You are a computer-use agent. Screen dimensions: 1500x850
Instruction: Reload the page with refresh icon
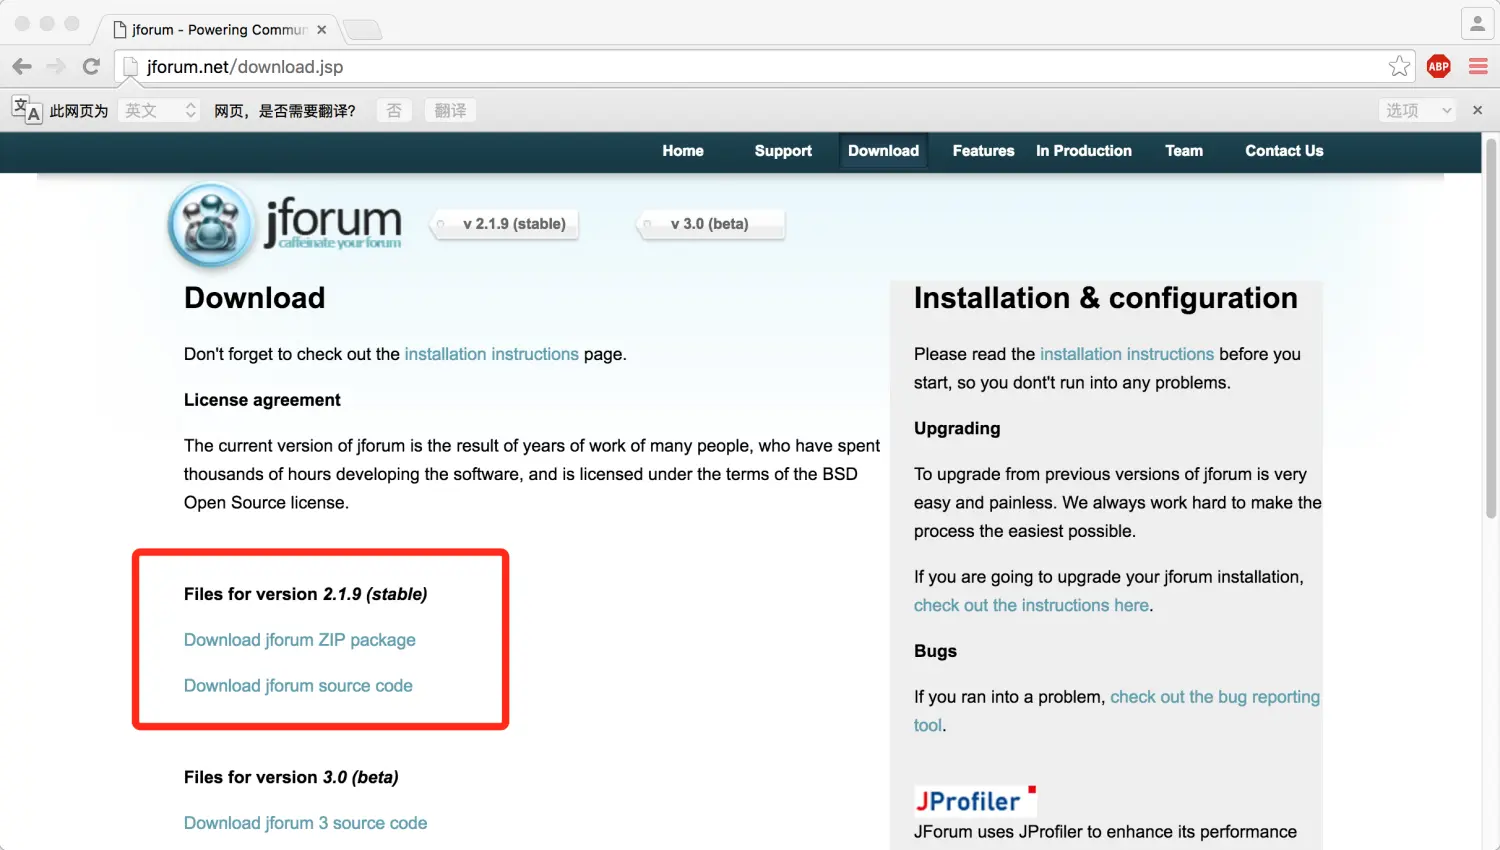(91, 67)
